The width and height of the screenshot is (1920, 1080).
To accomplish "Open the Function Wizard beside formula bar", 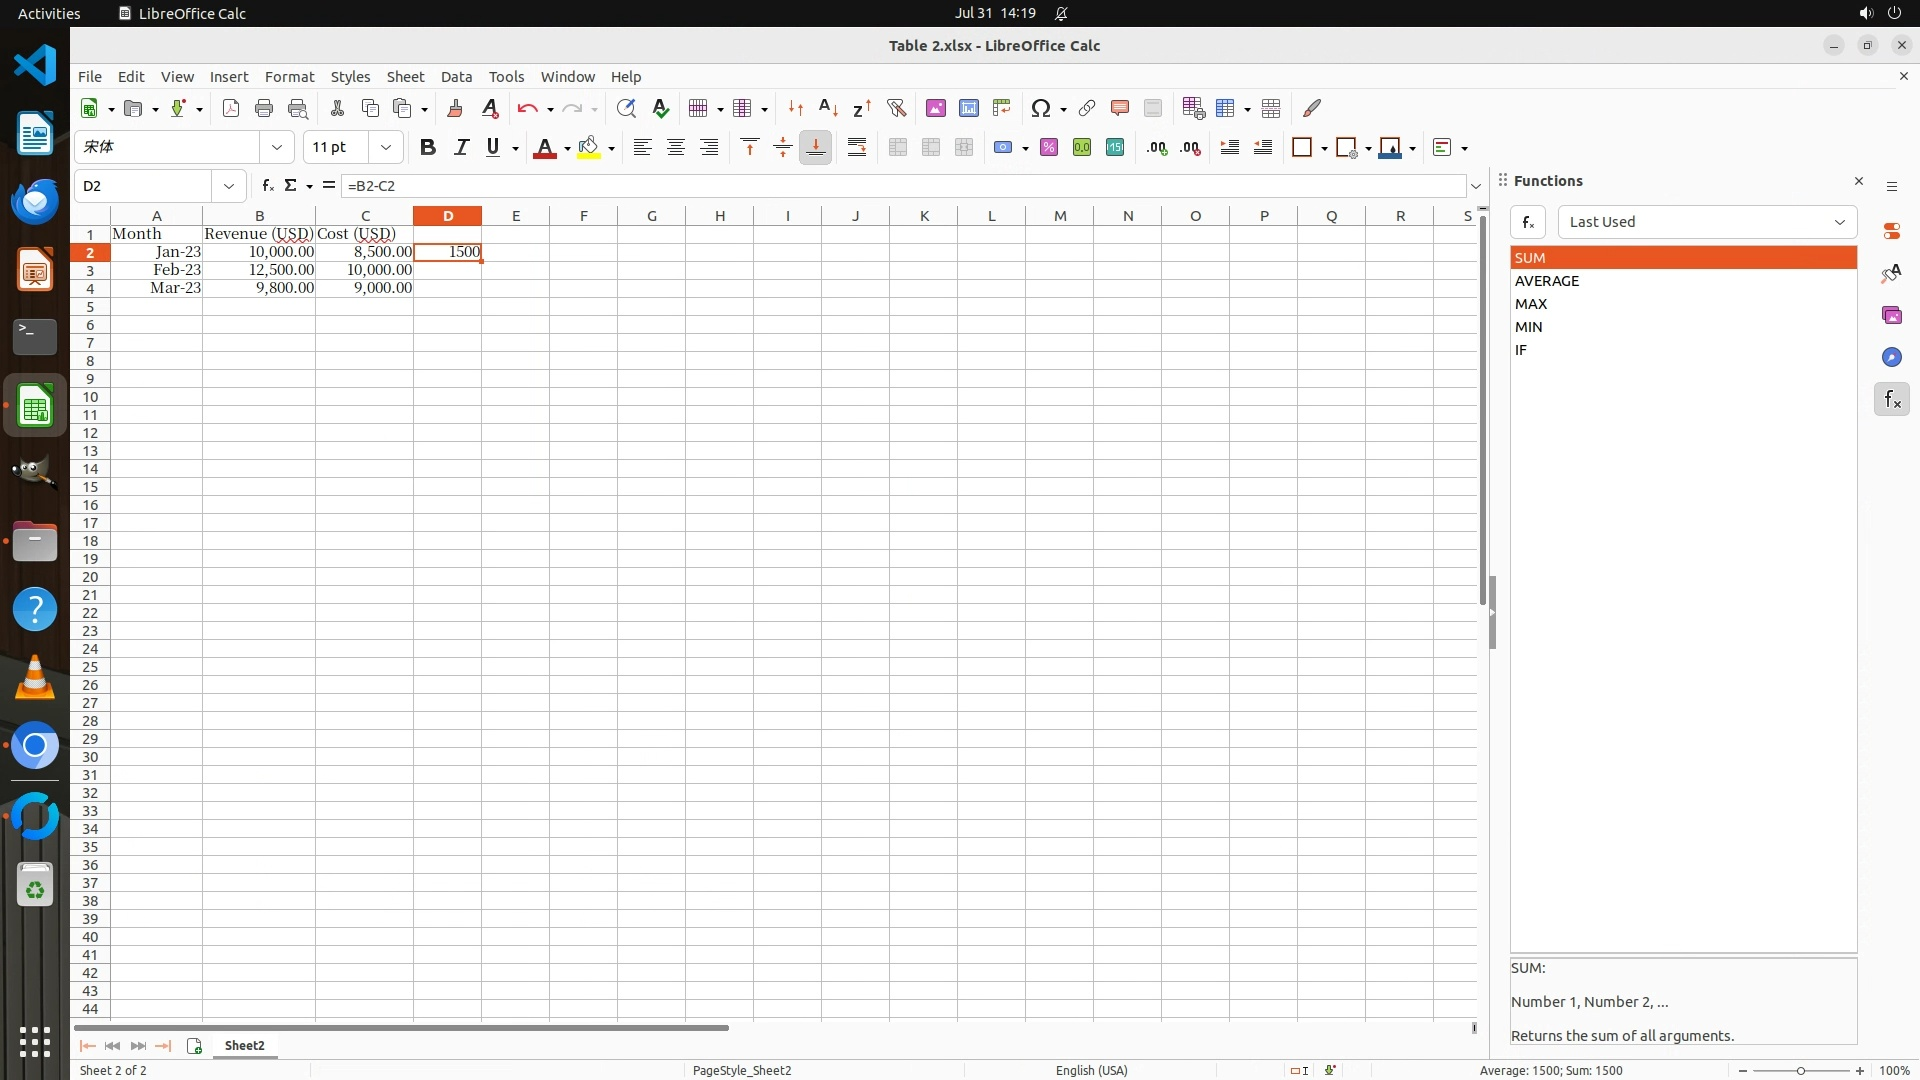I will pos(267,186).
